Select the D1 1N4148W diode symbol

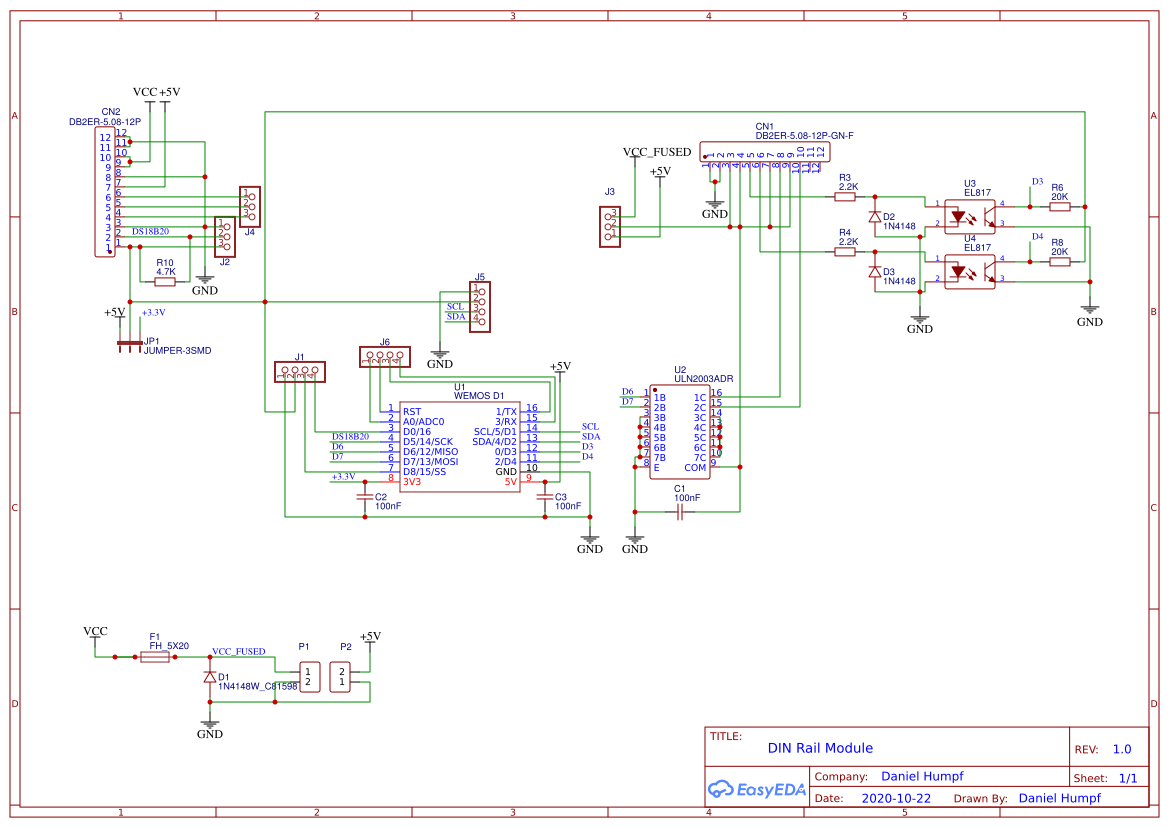click(210, 677)
